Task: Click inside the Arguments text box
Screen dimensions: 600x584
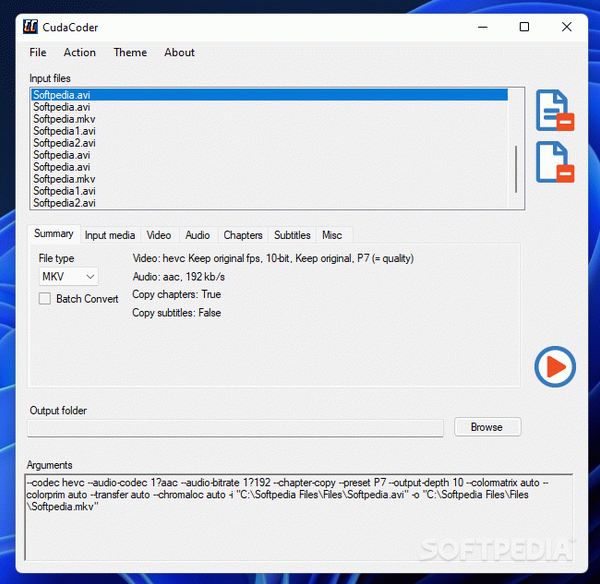Action: click(298, 517)
